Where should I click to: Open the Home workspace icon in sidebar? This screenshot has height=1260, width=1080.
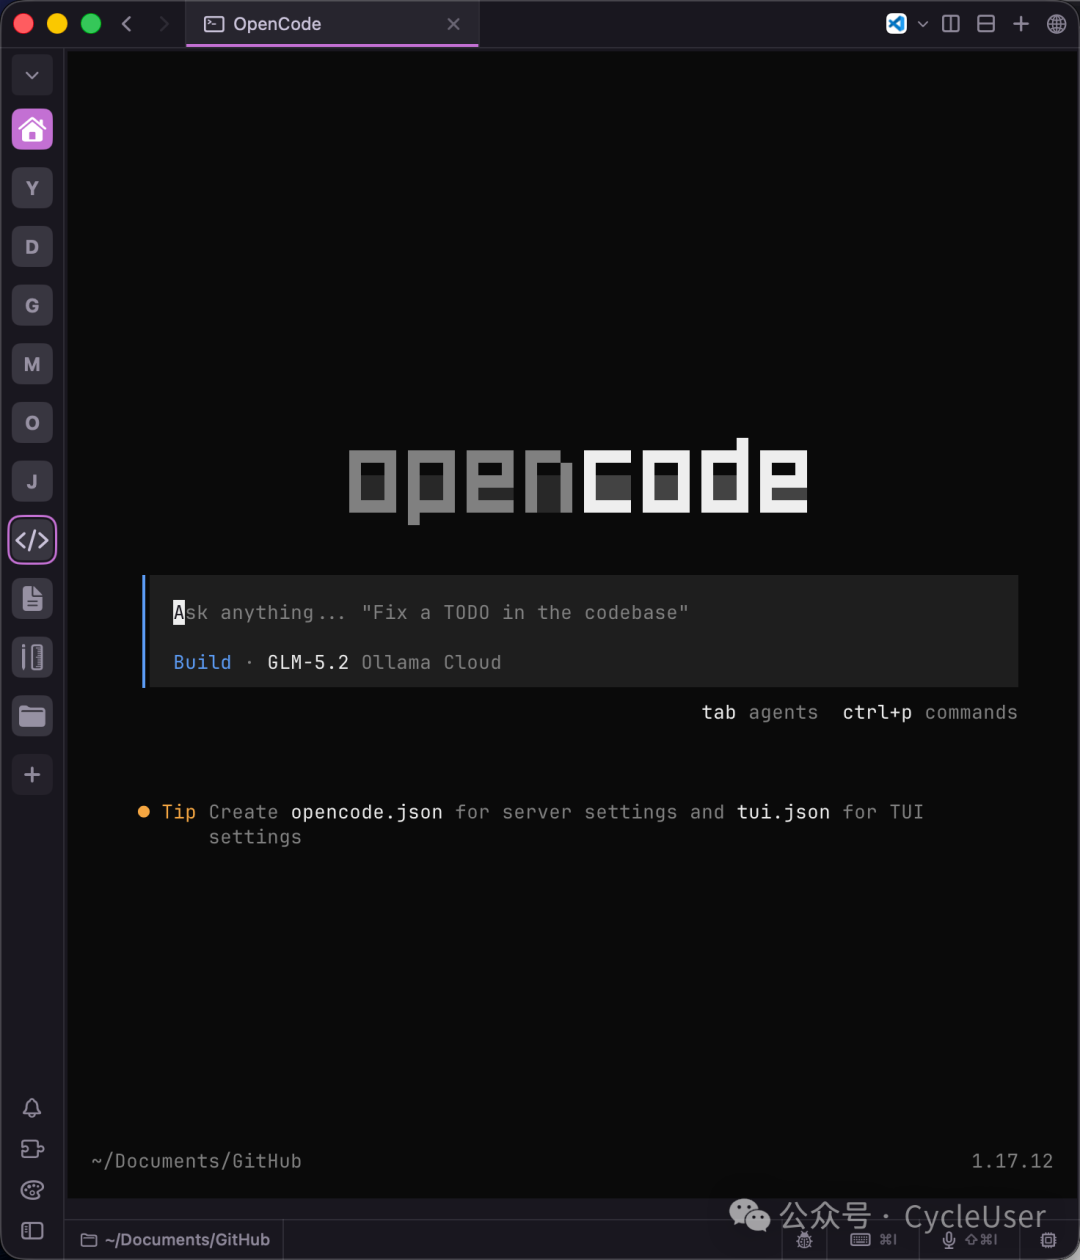(32, 129)
